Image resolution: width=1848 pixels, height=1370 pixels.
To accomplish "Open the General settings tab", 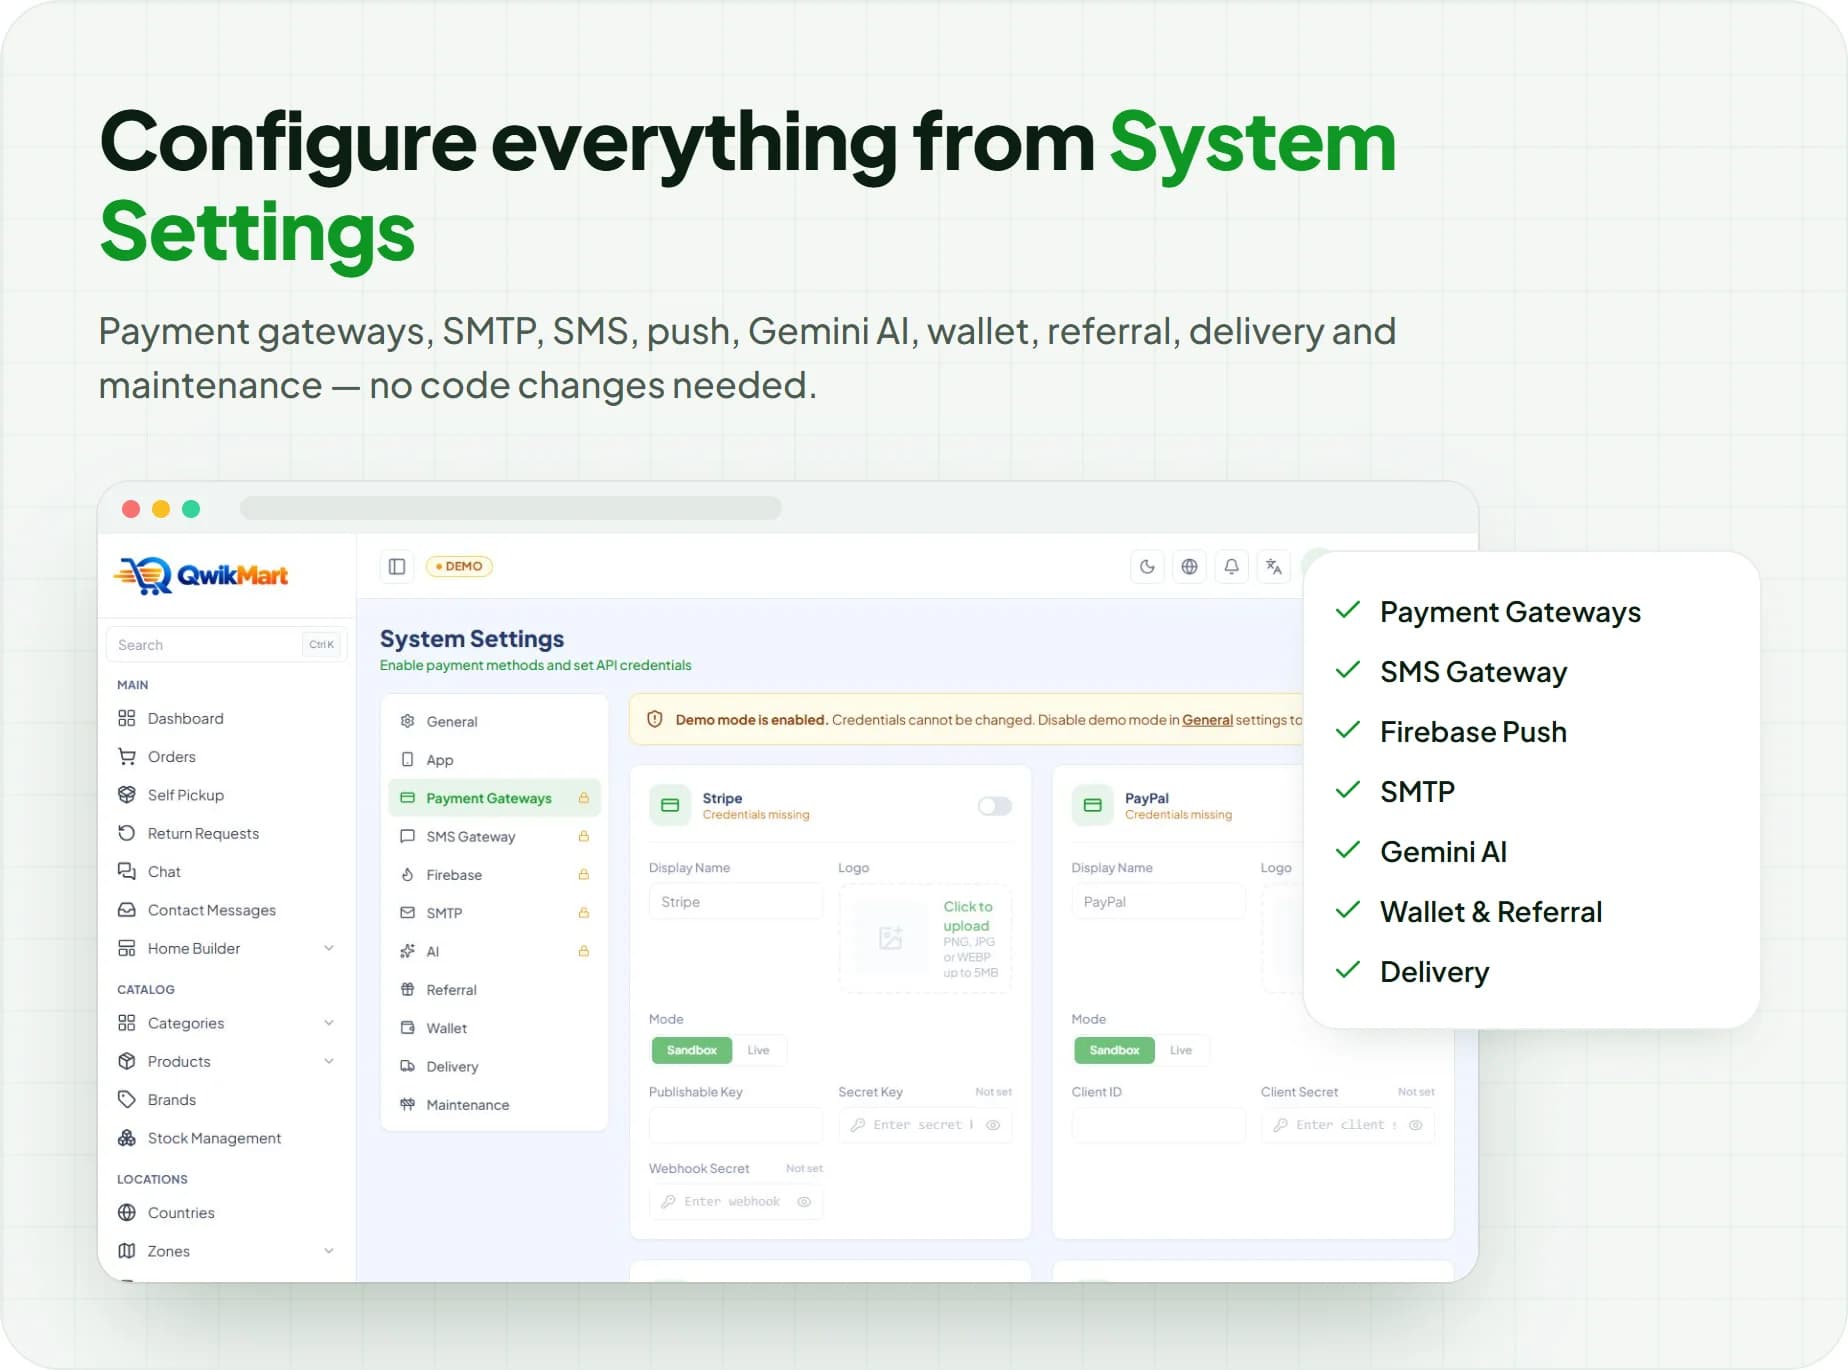I will tap(494, 721).
